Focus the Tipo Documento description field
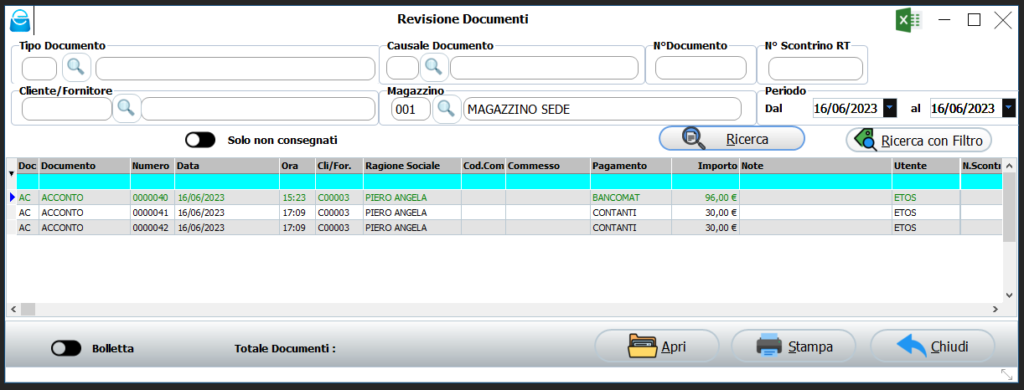Viewport: 1024px width, 390px height. (x=235, y=68)
